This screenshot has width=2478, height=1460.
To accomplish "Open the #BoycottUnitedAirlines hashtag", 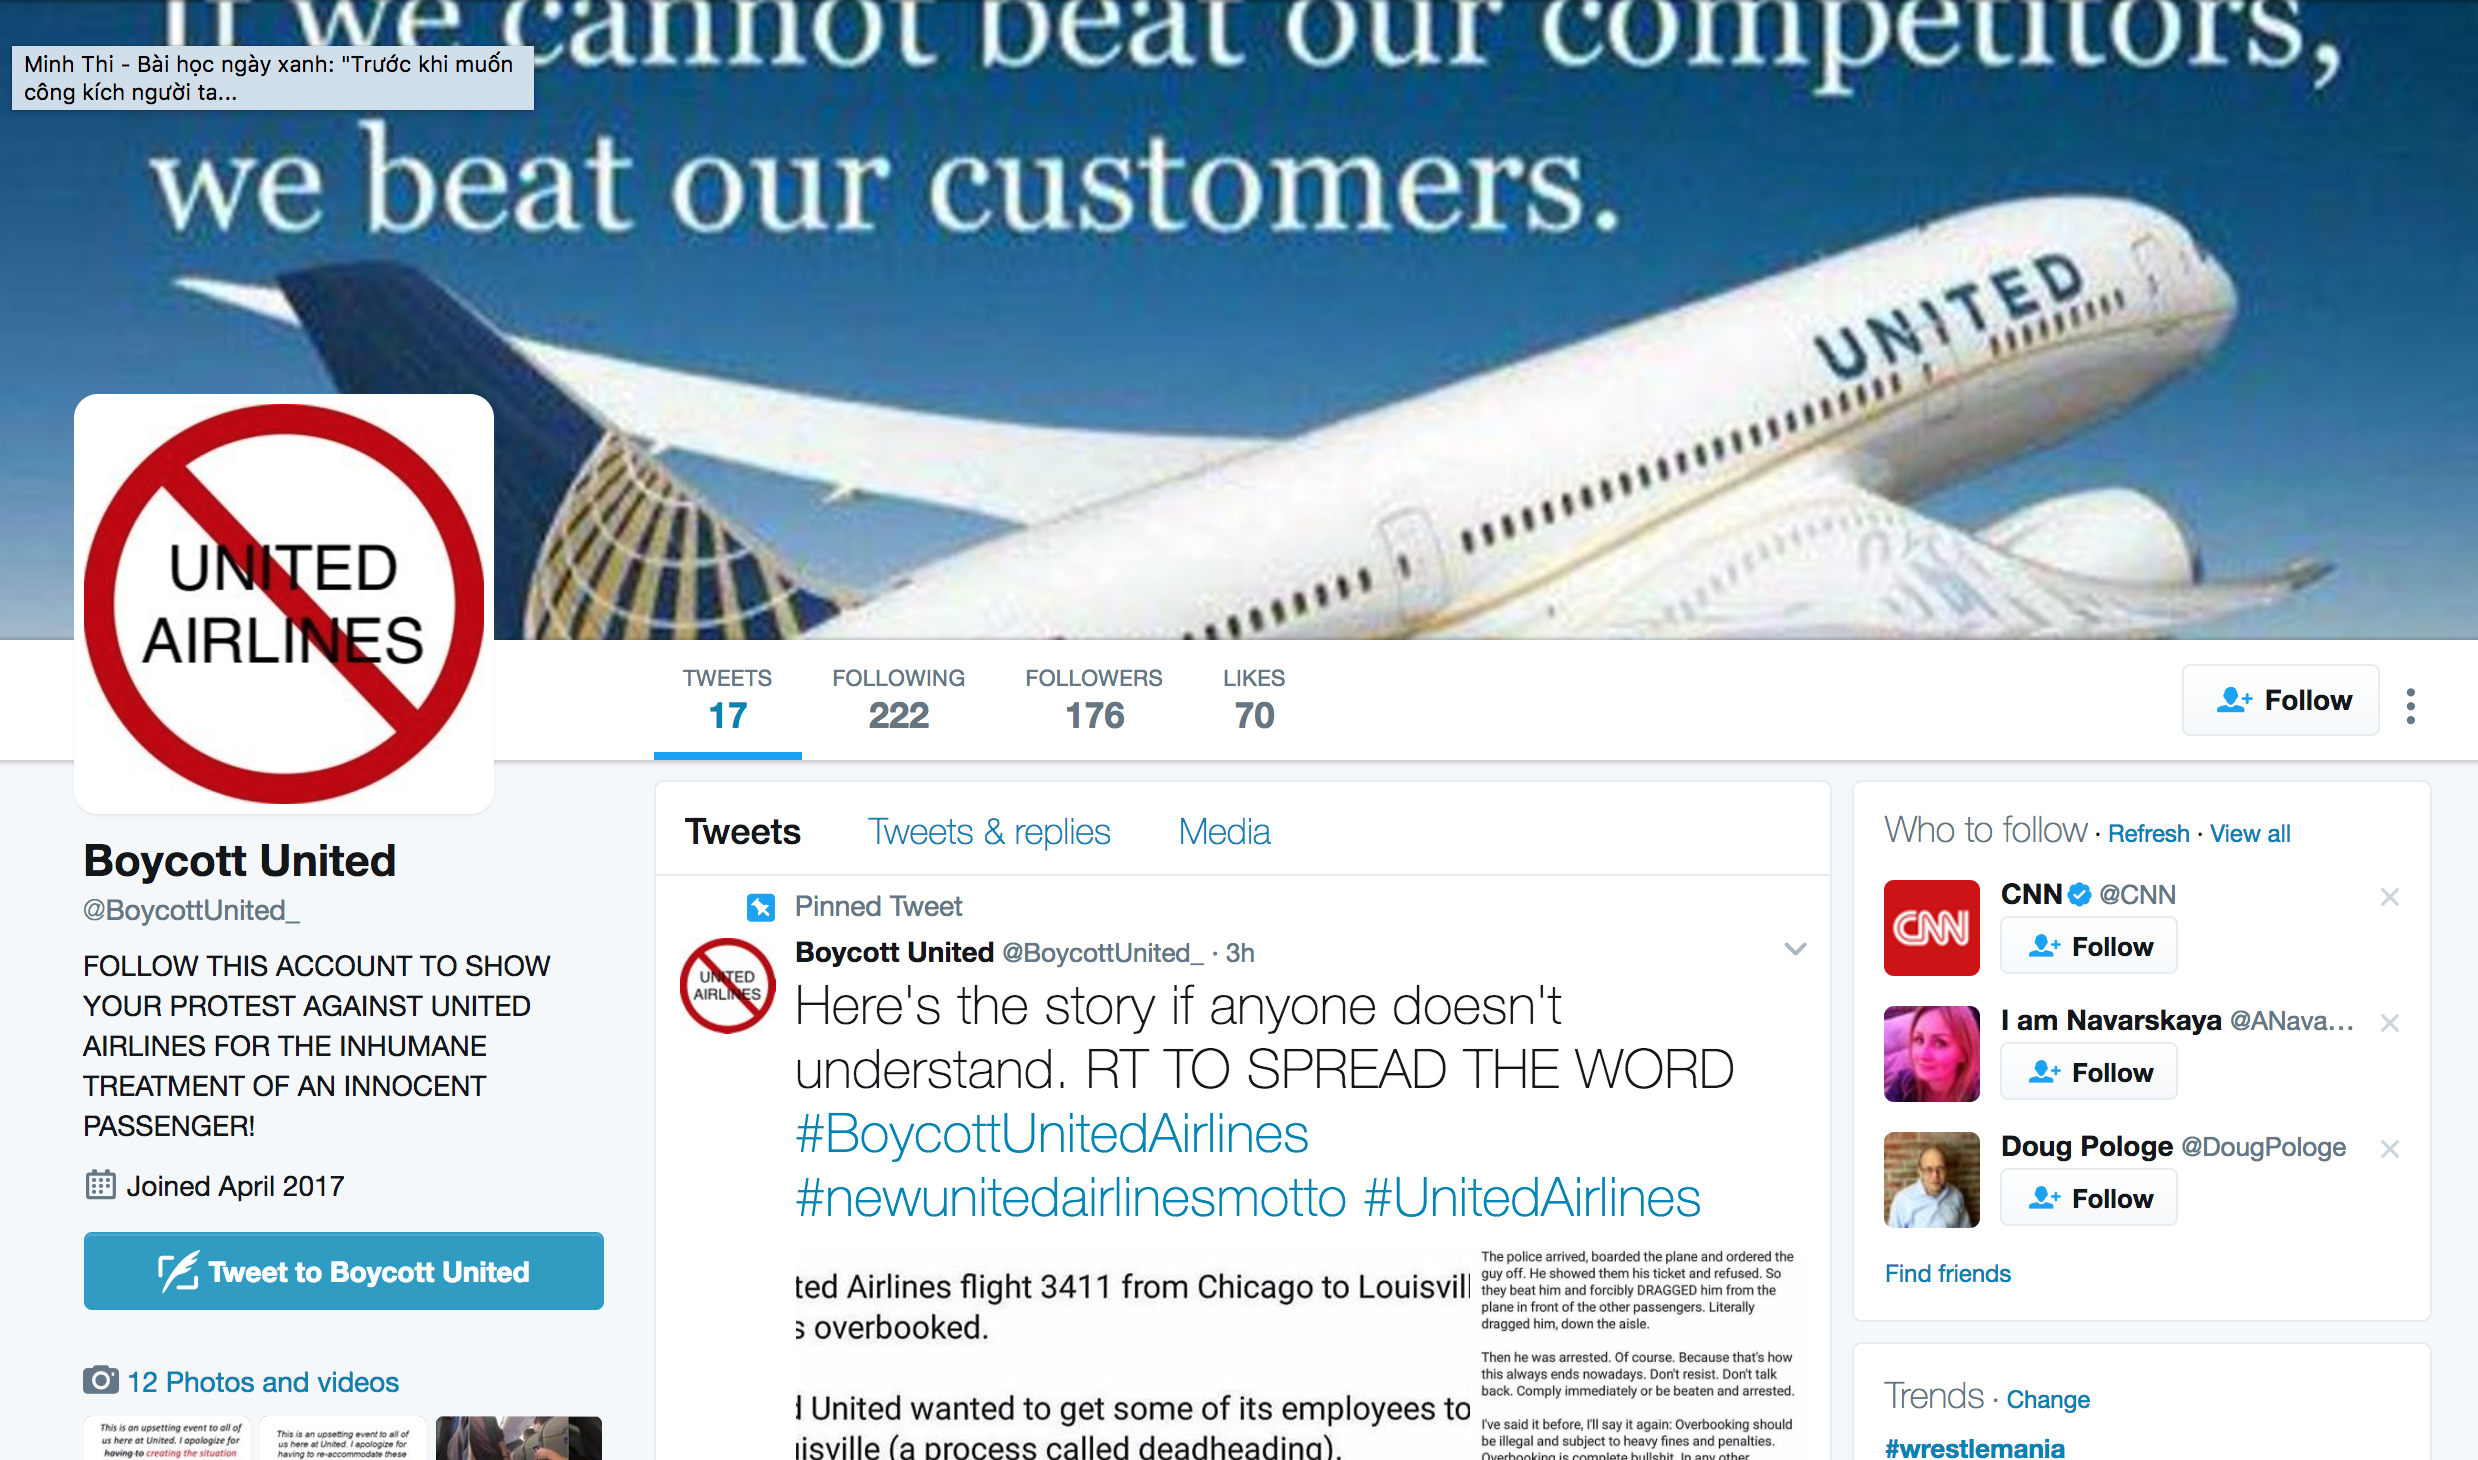I will (x=1052, y=1134).
